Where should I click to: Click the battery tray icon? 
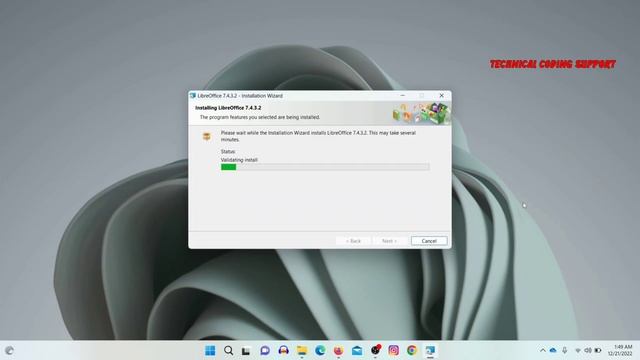coord(598,351)
